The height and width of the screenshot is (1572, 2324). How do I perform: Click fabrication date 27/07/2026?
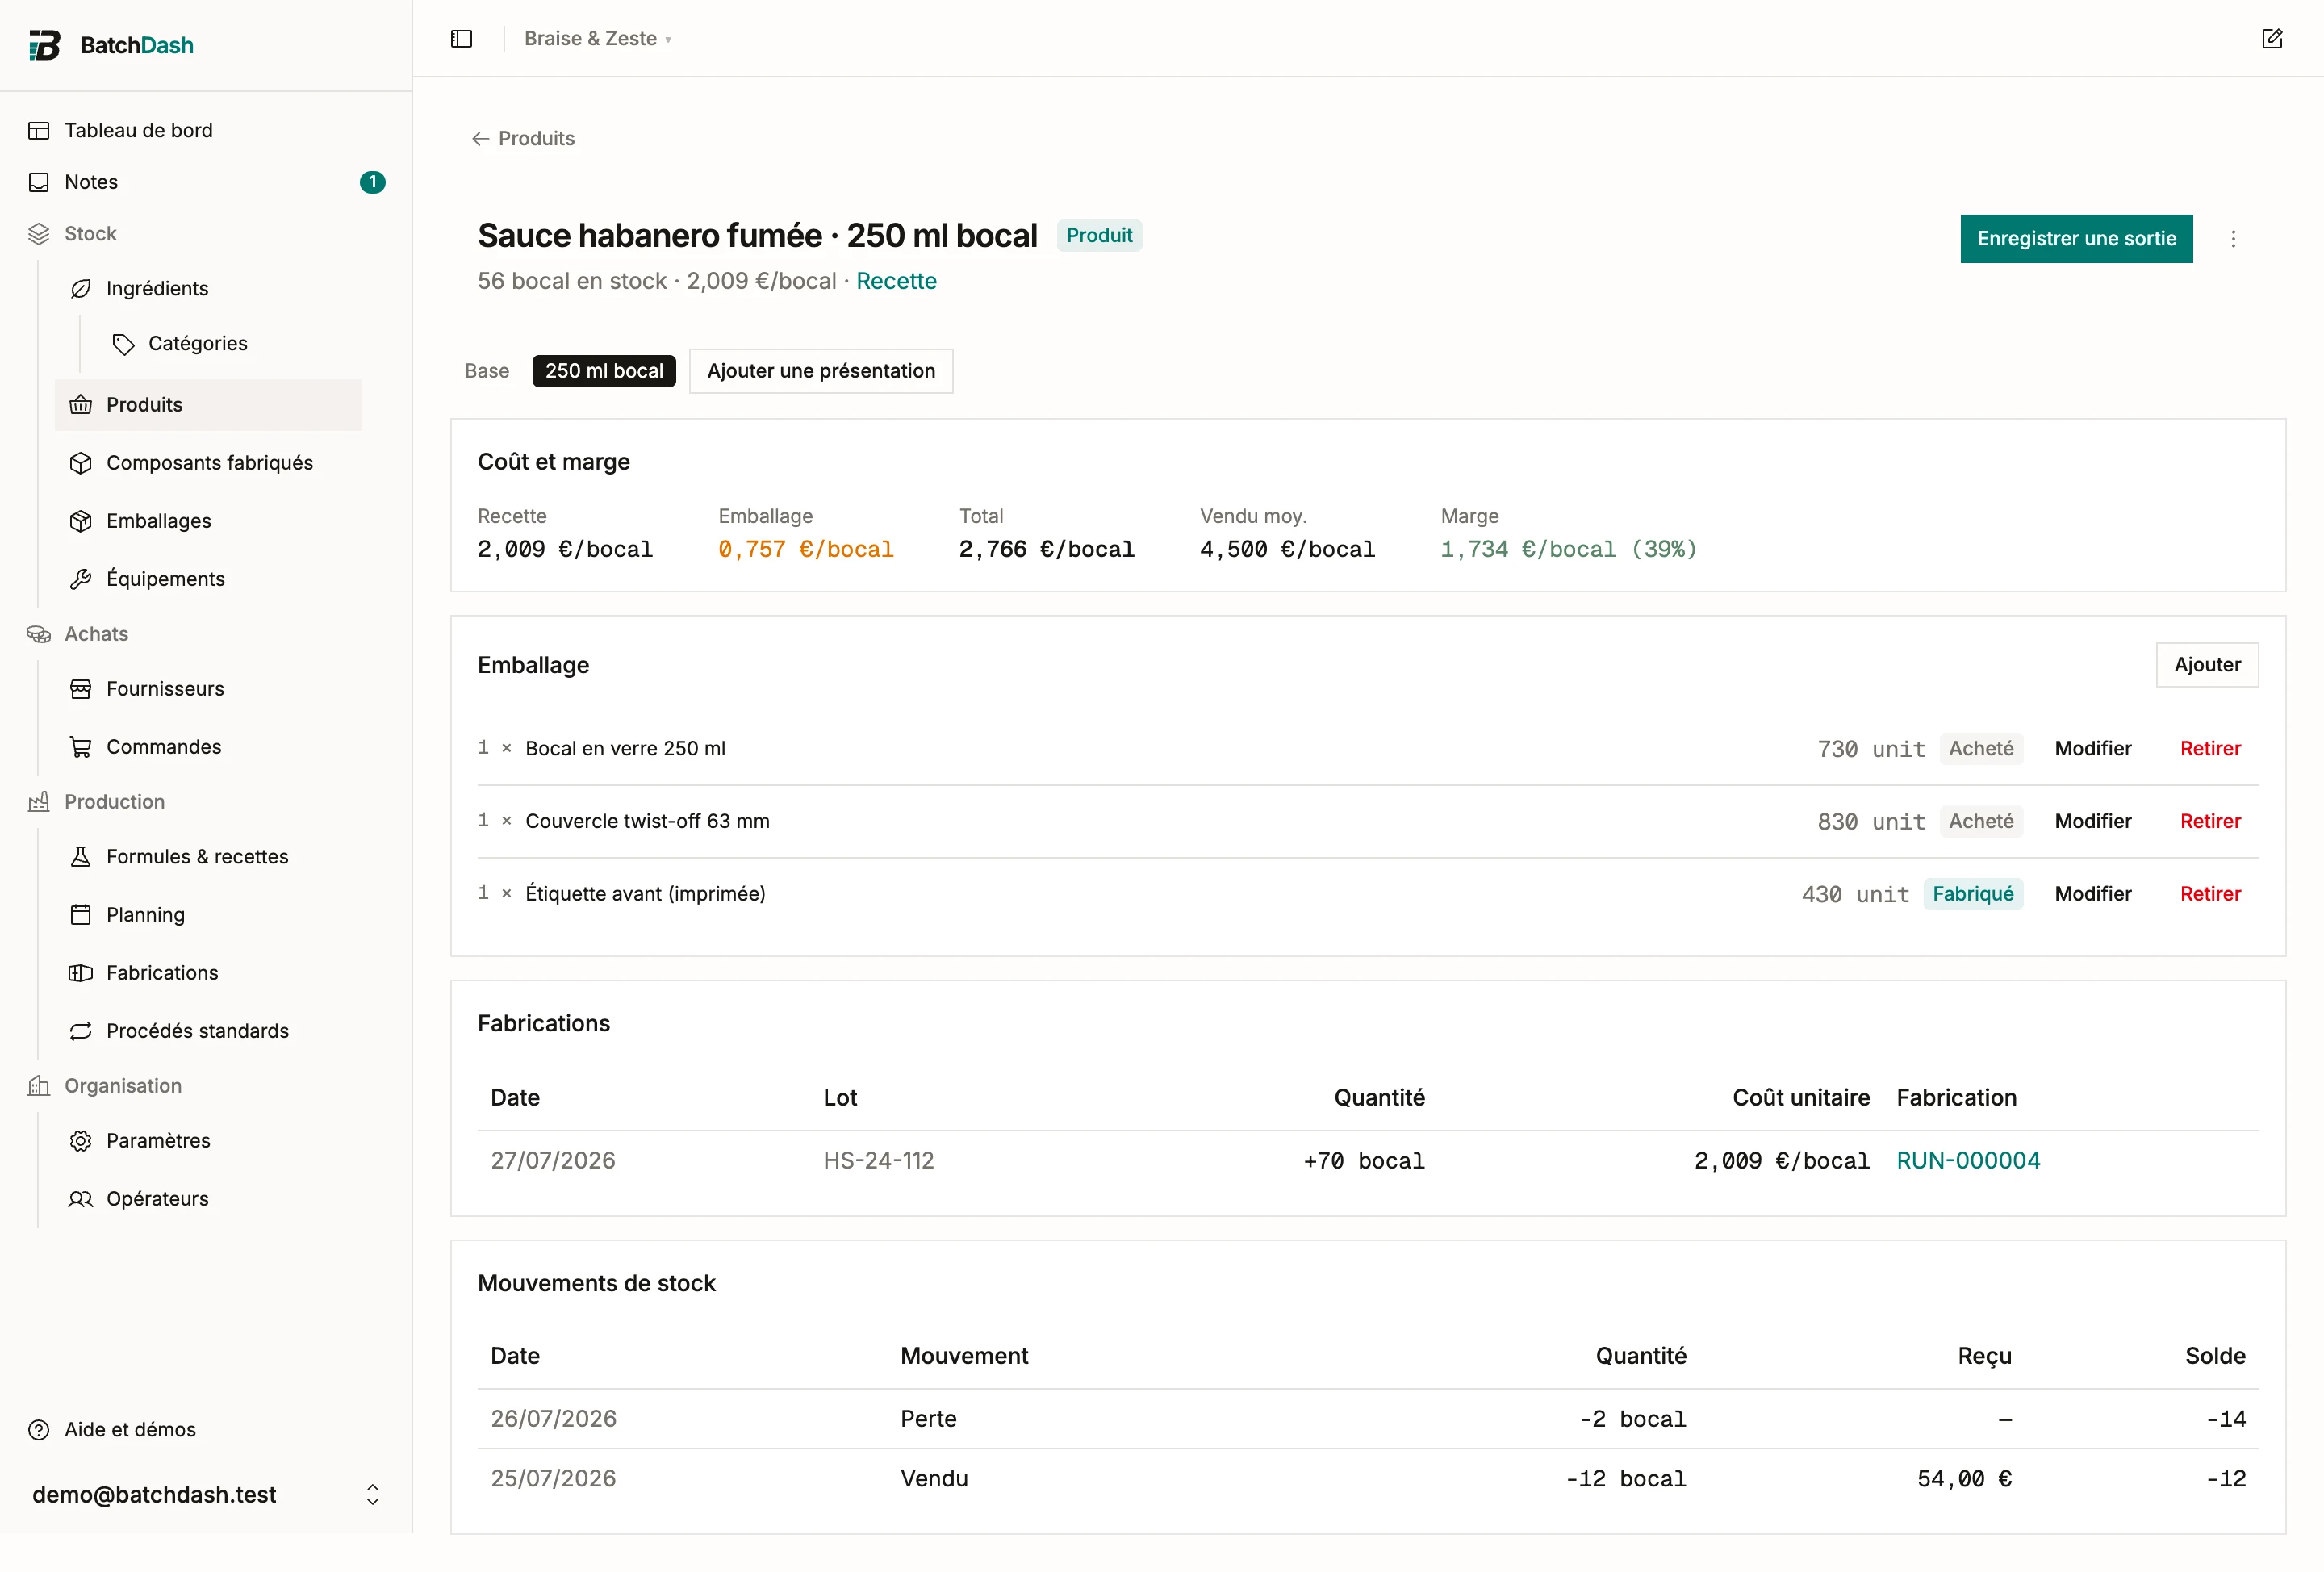(552, 1161)
